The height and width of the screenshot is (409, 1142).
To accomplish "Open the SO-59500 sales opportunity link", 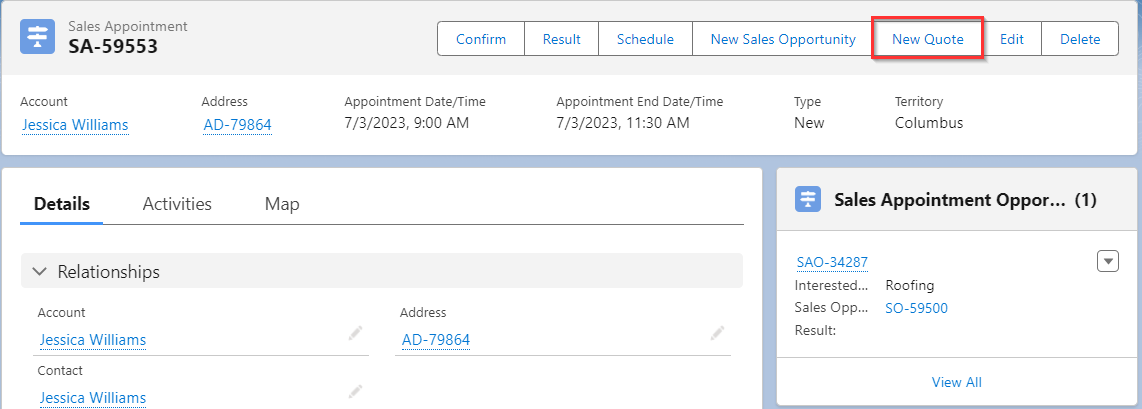I will (x=916, y=308).
